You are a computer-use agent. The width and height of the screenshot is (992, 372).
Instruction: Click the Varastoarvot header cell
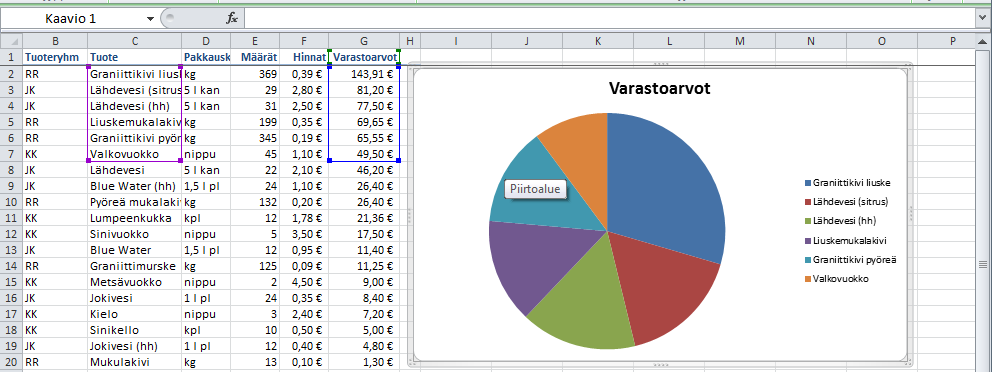(364, 58)
